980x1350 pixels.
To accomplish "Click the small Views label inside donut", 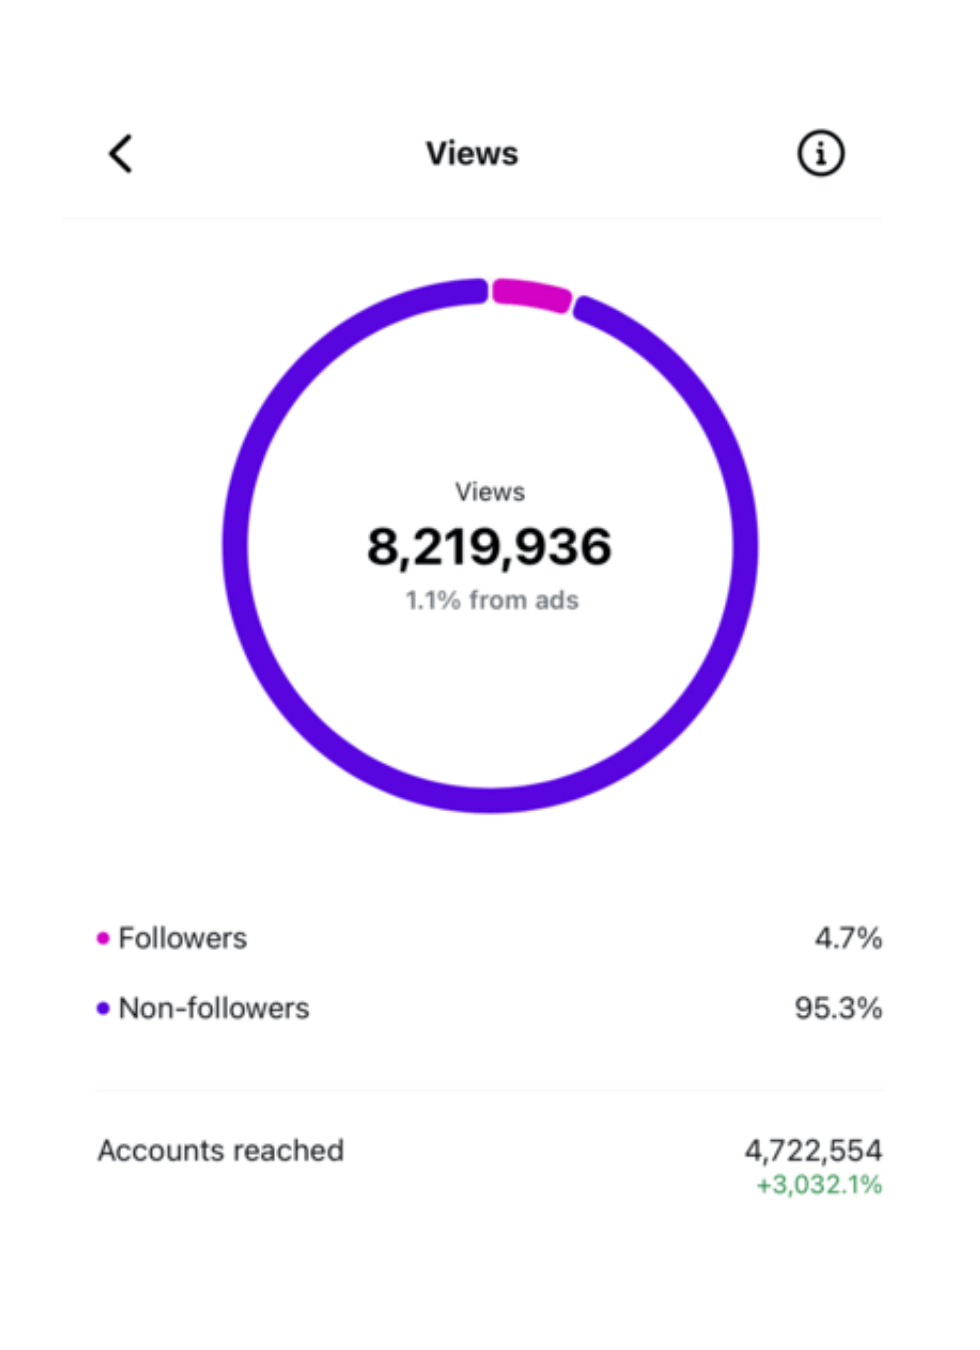I will click(x=490, y=492).
